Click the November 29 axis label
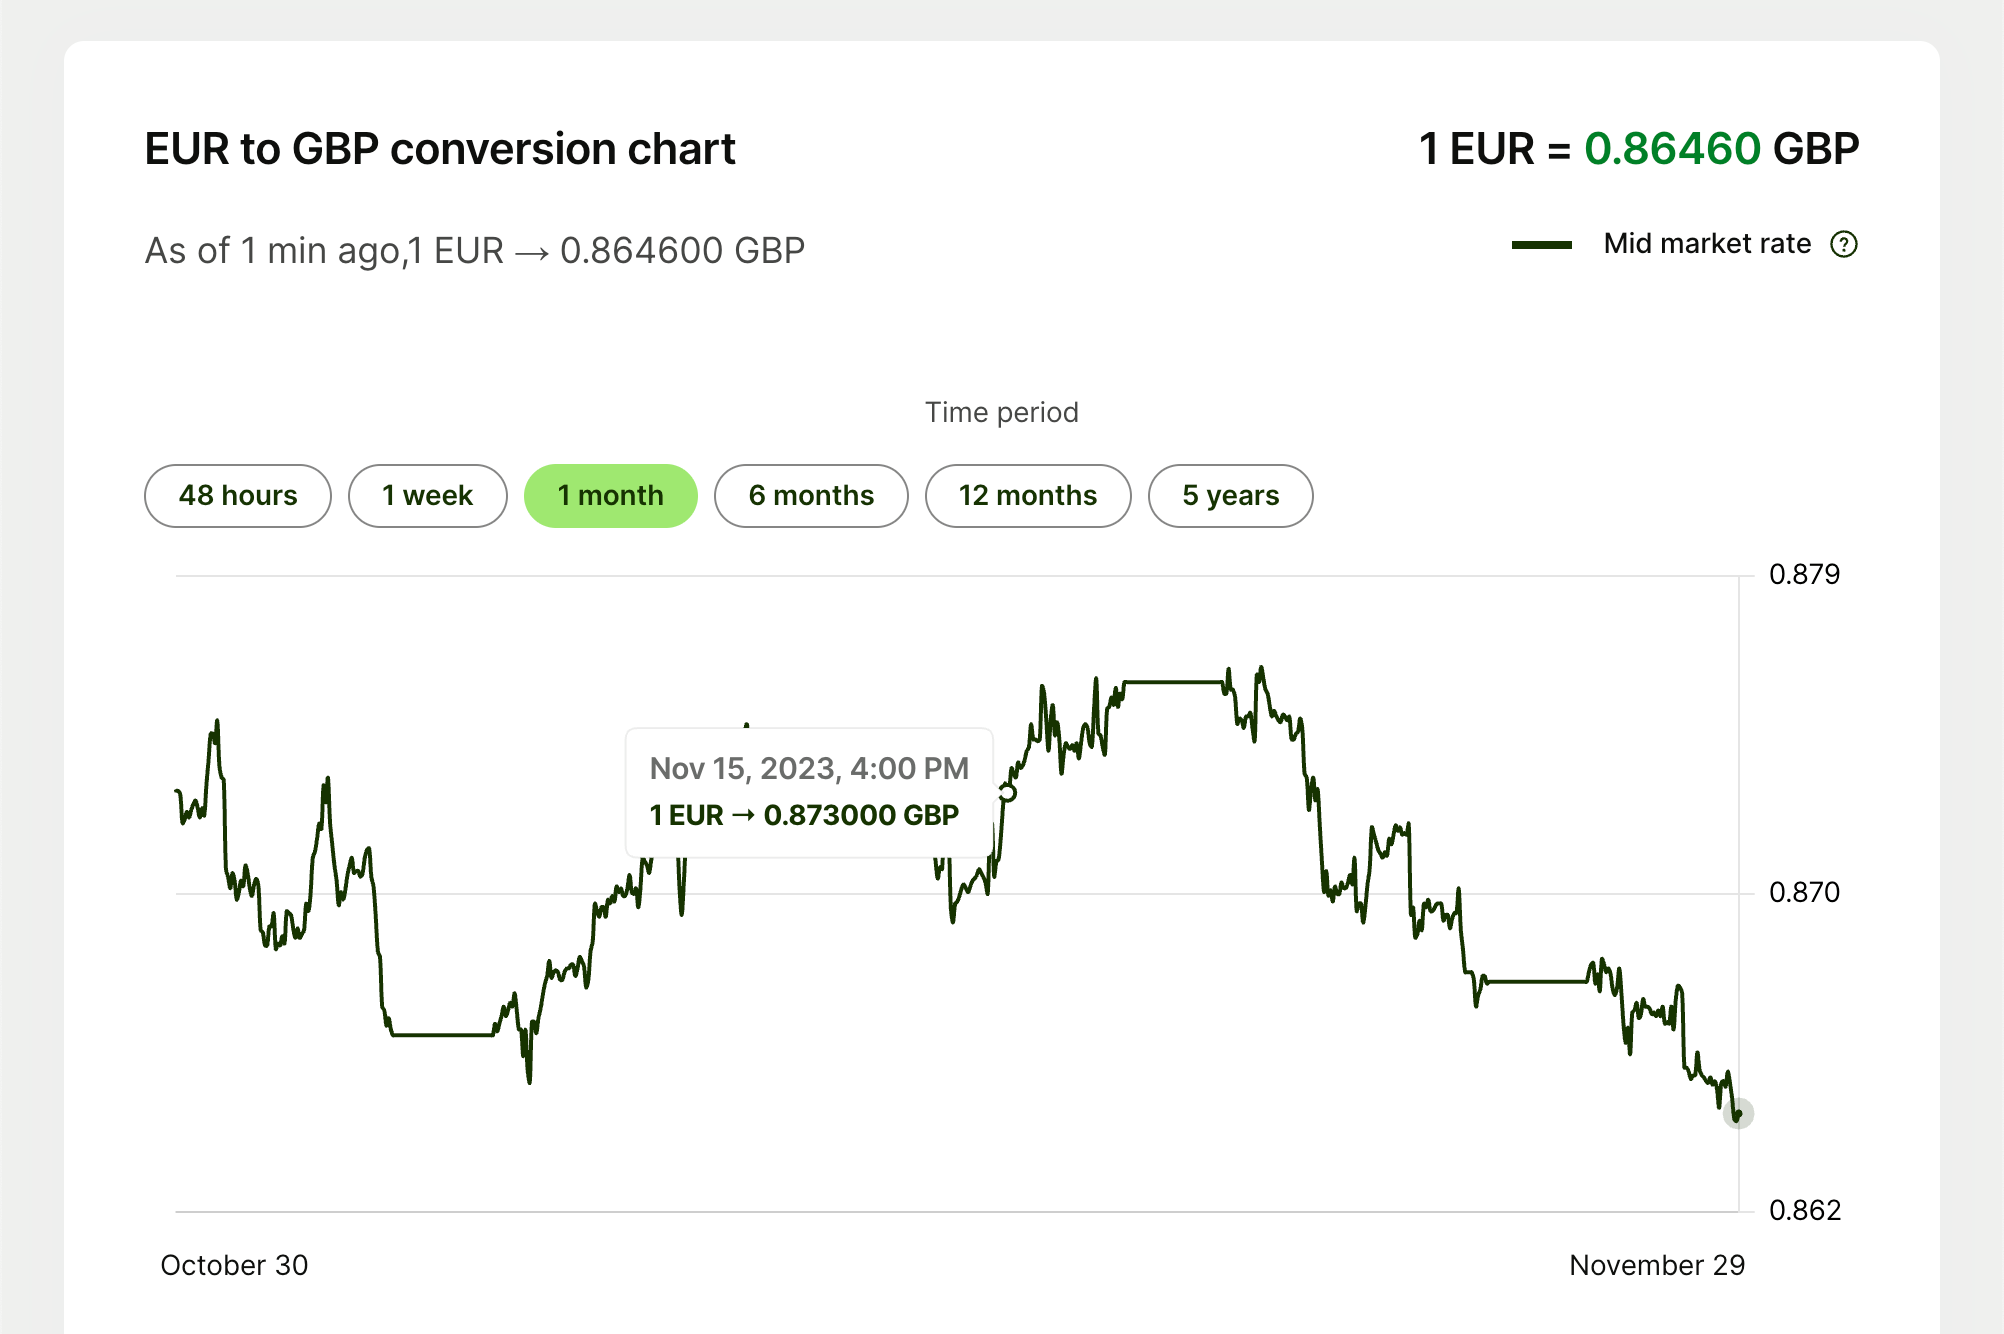The image size is (2004, 1334). point(1658,1264)
